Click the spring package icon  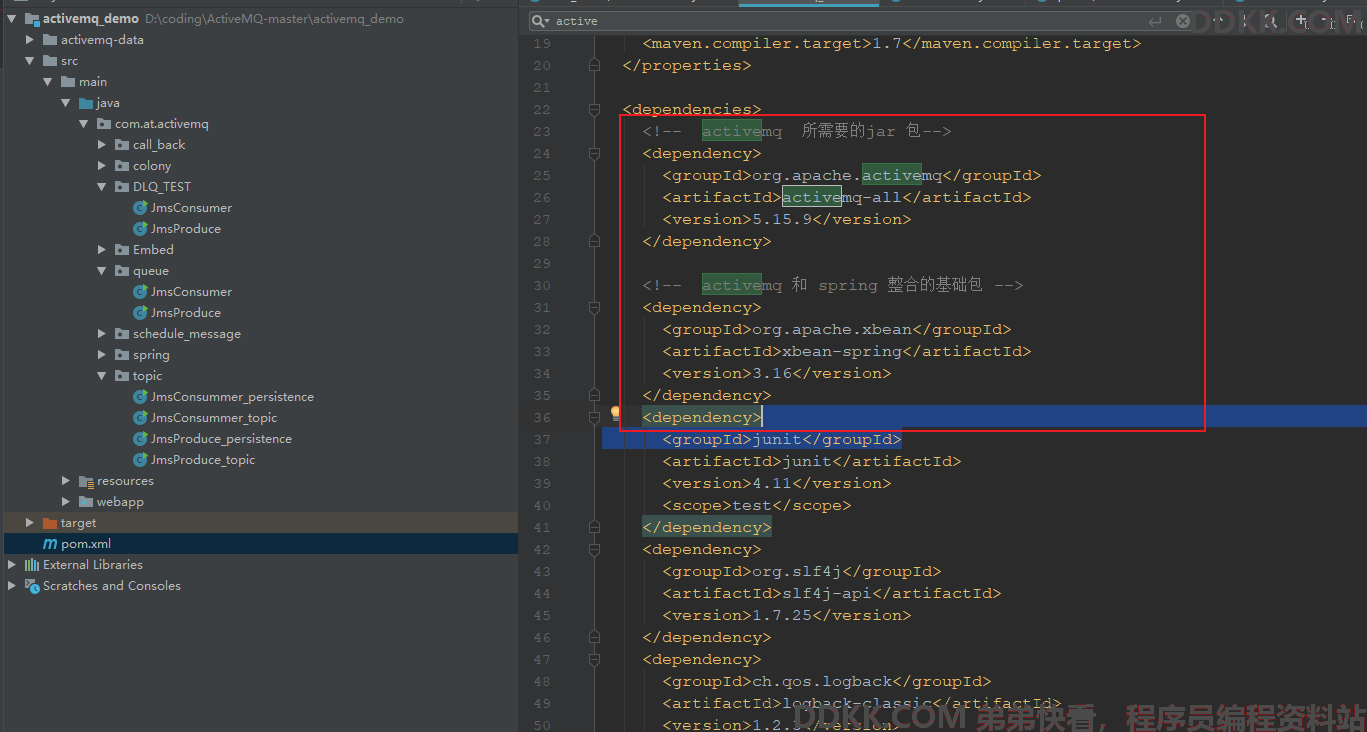click(123, 355)
